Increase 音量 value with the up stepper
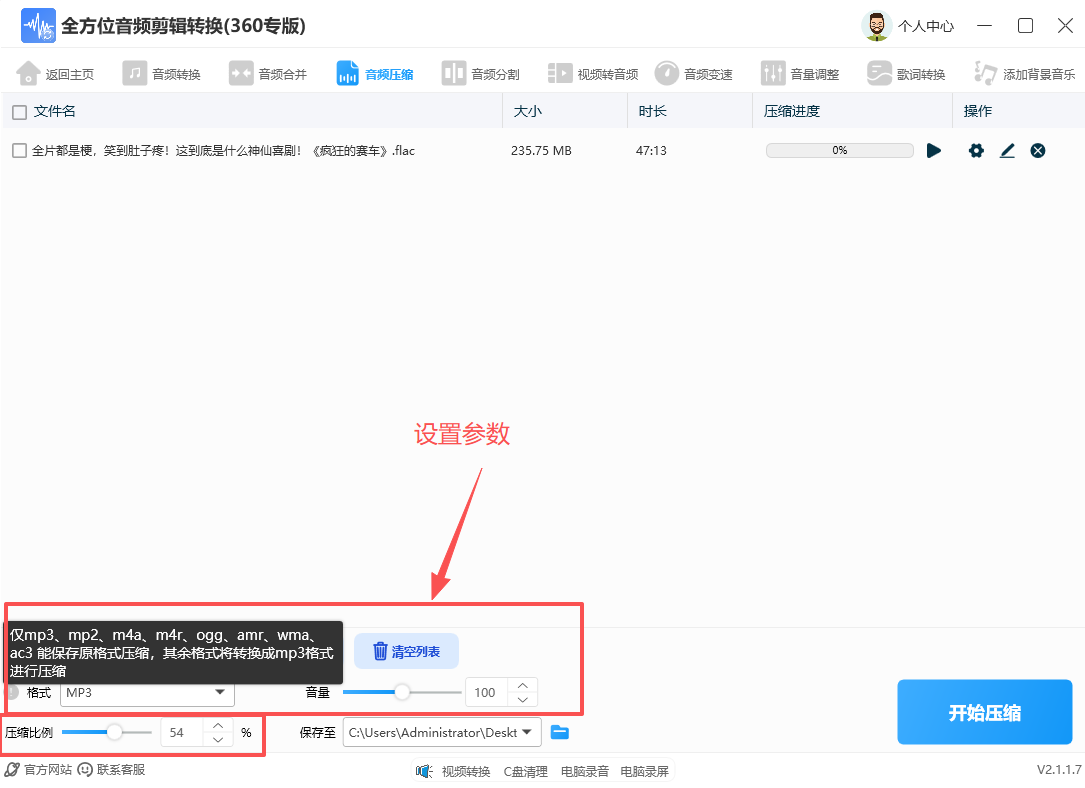Image resolution: width=1085 pixels, height=788 pixels. 521,686
